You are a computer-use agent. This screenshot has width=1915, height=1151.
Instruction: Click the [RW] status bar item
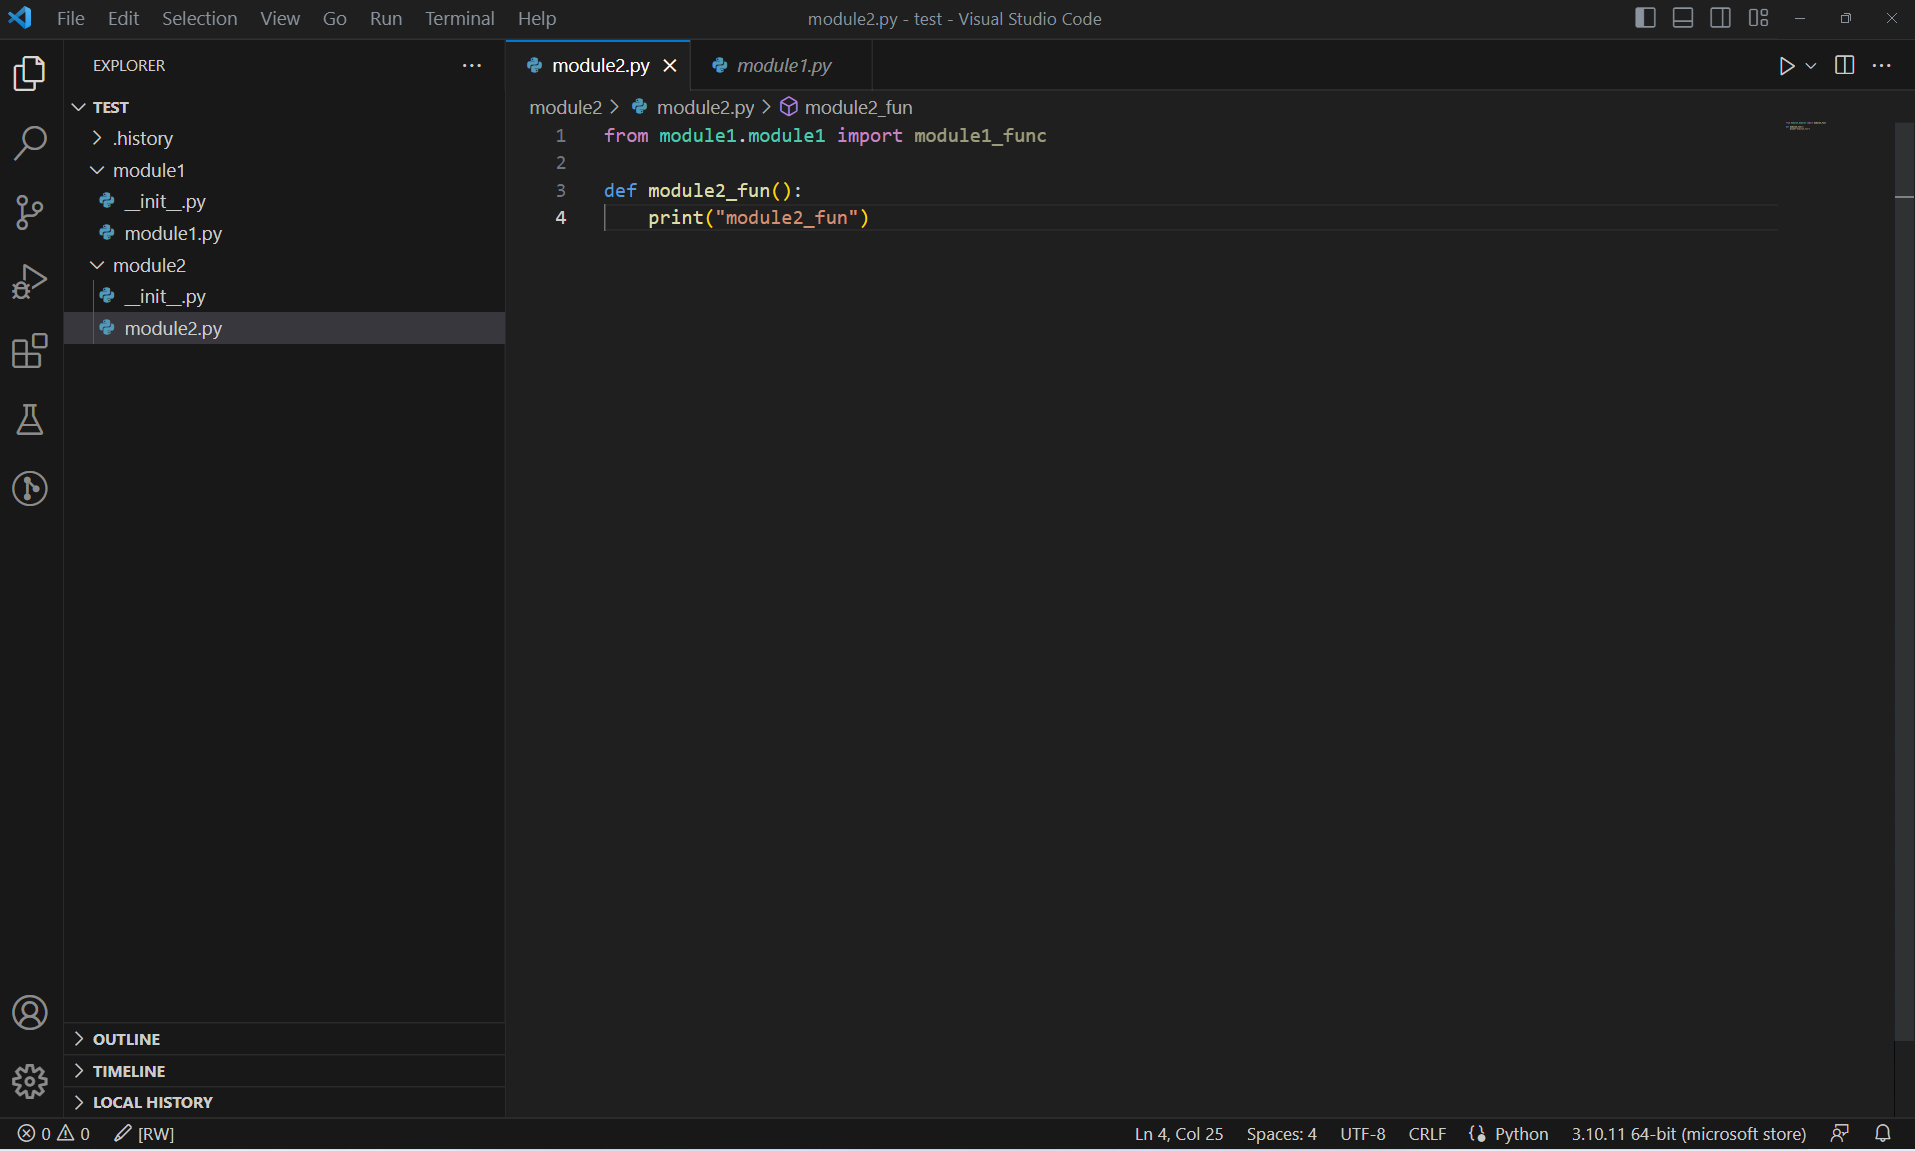point(145,1134)
